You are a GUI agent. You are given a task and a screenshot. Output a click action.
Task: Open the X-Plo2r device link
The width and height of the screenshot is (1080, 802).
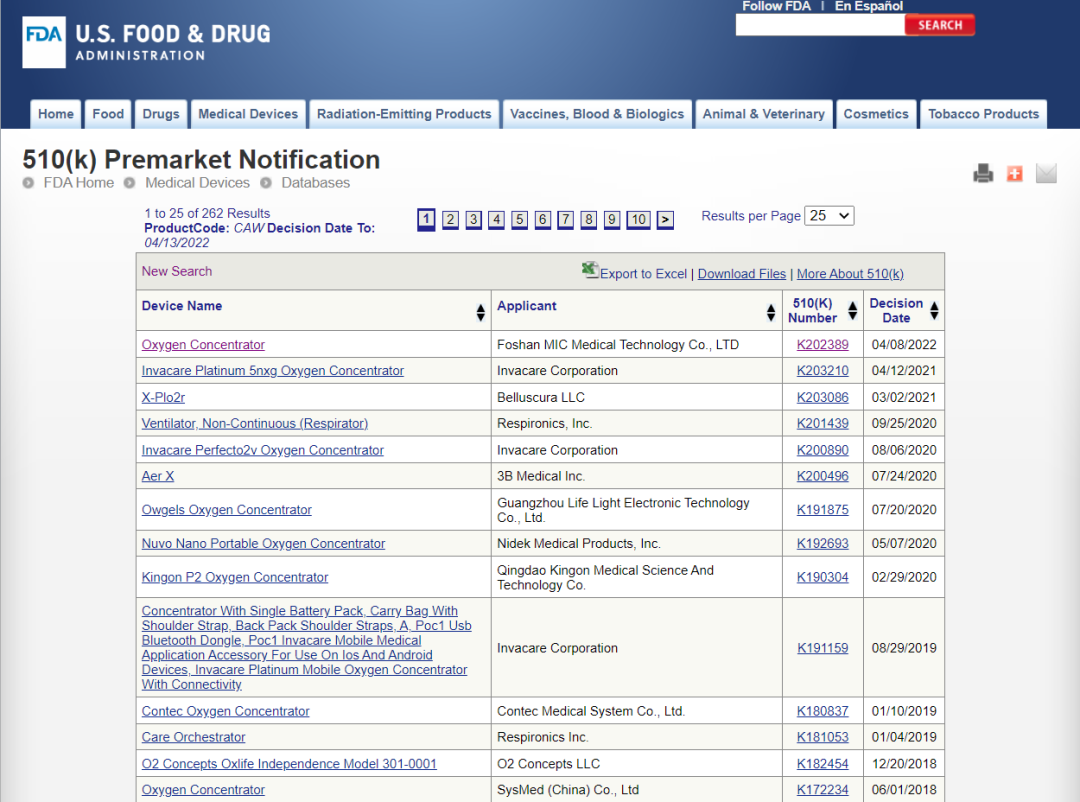163,398
